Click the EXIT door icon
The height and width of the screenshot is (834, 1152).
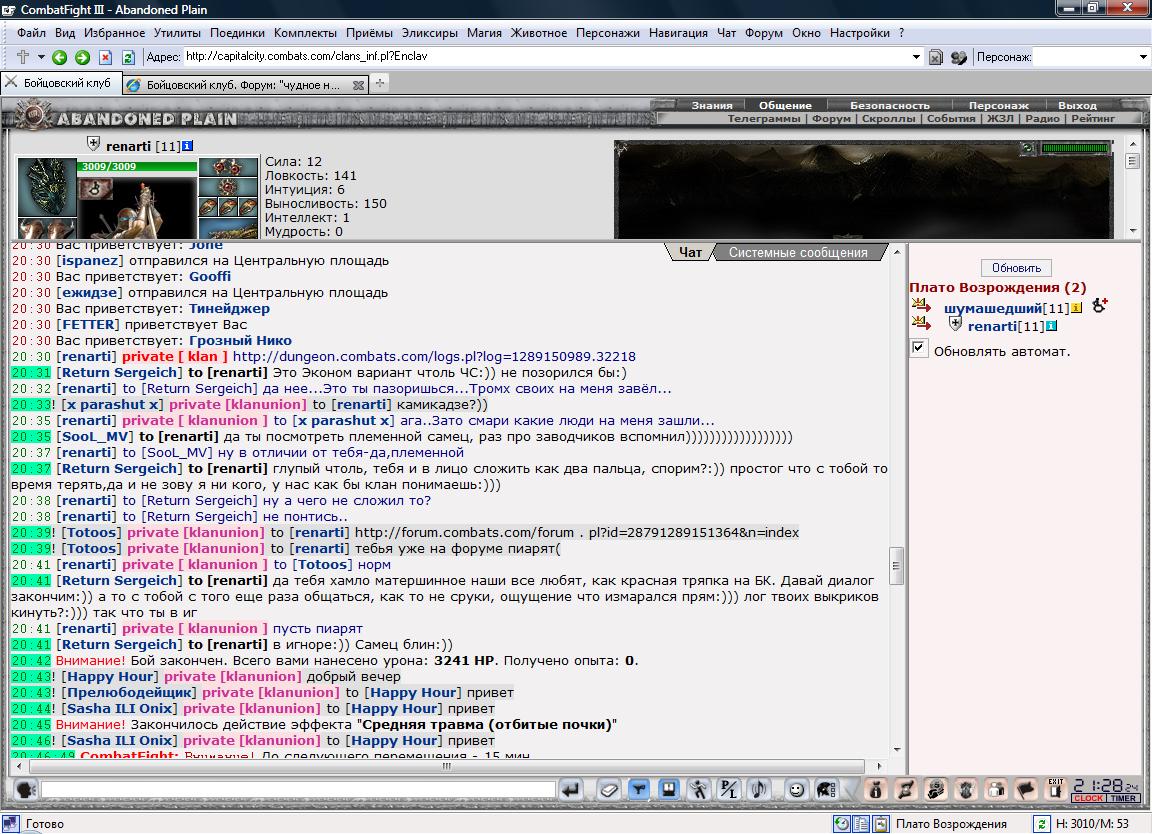pyautogui.click(x=1056, y=790)
